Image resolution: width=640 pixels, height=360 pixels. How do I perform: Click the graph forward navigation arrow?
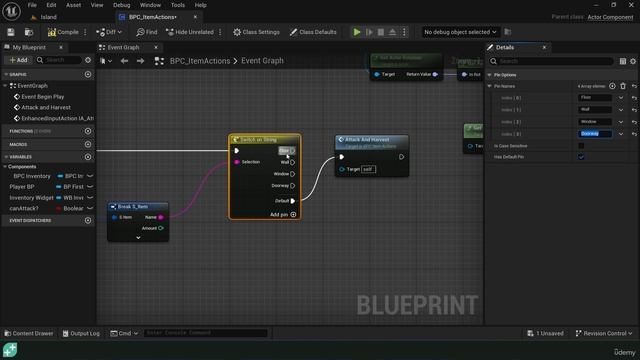[x=140, y=61]
